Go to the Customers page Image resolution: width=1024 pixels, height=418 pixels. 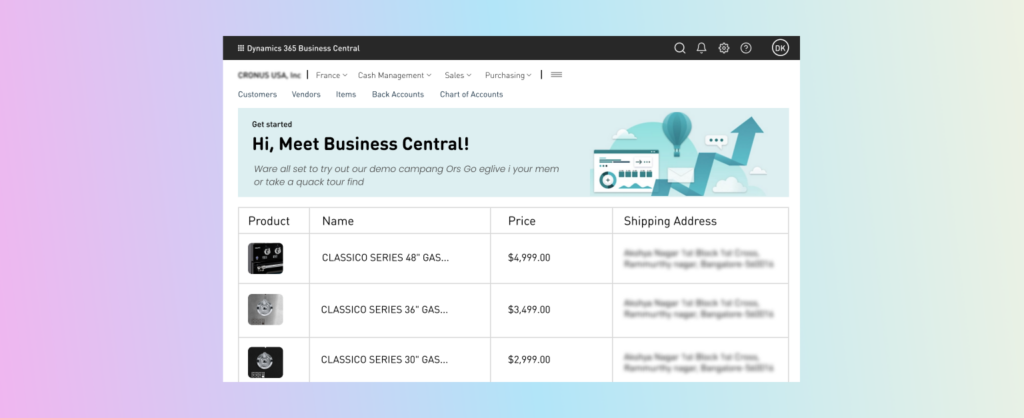[x=257, y=95]
